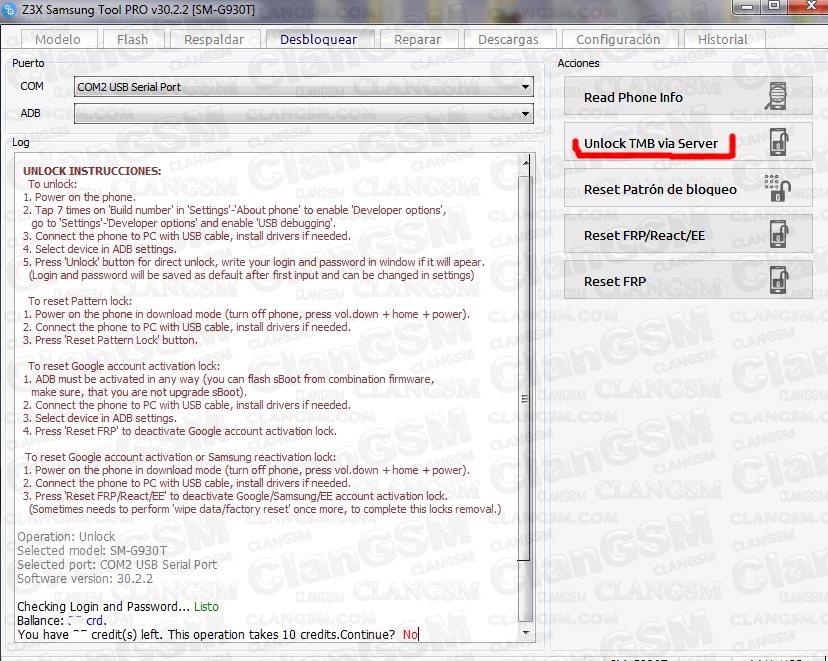Click 'Selected model: SM-G930T' log line
Image resolution: width=828 pixels, height=661 pixels.
92,551
